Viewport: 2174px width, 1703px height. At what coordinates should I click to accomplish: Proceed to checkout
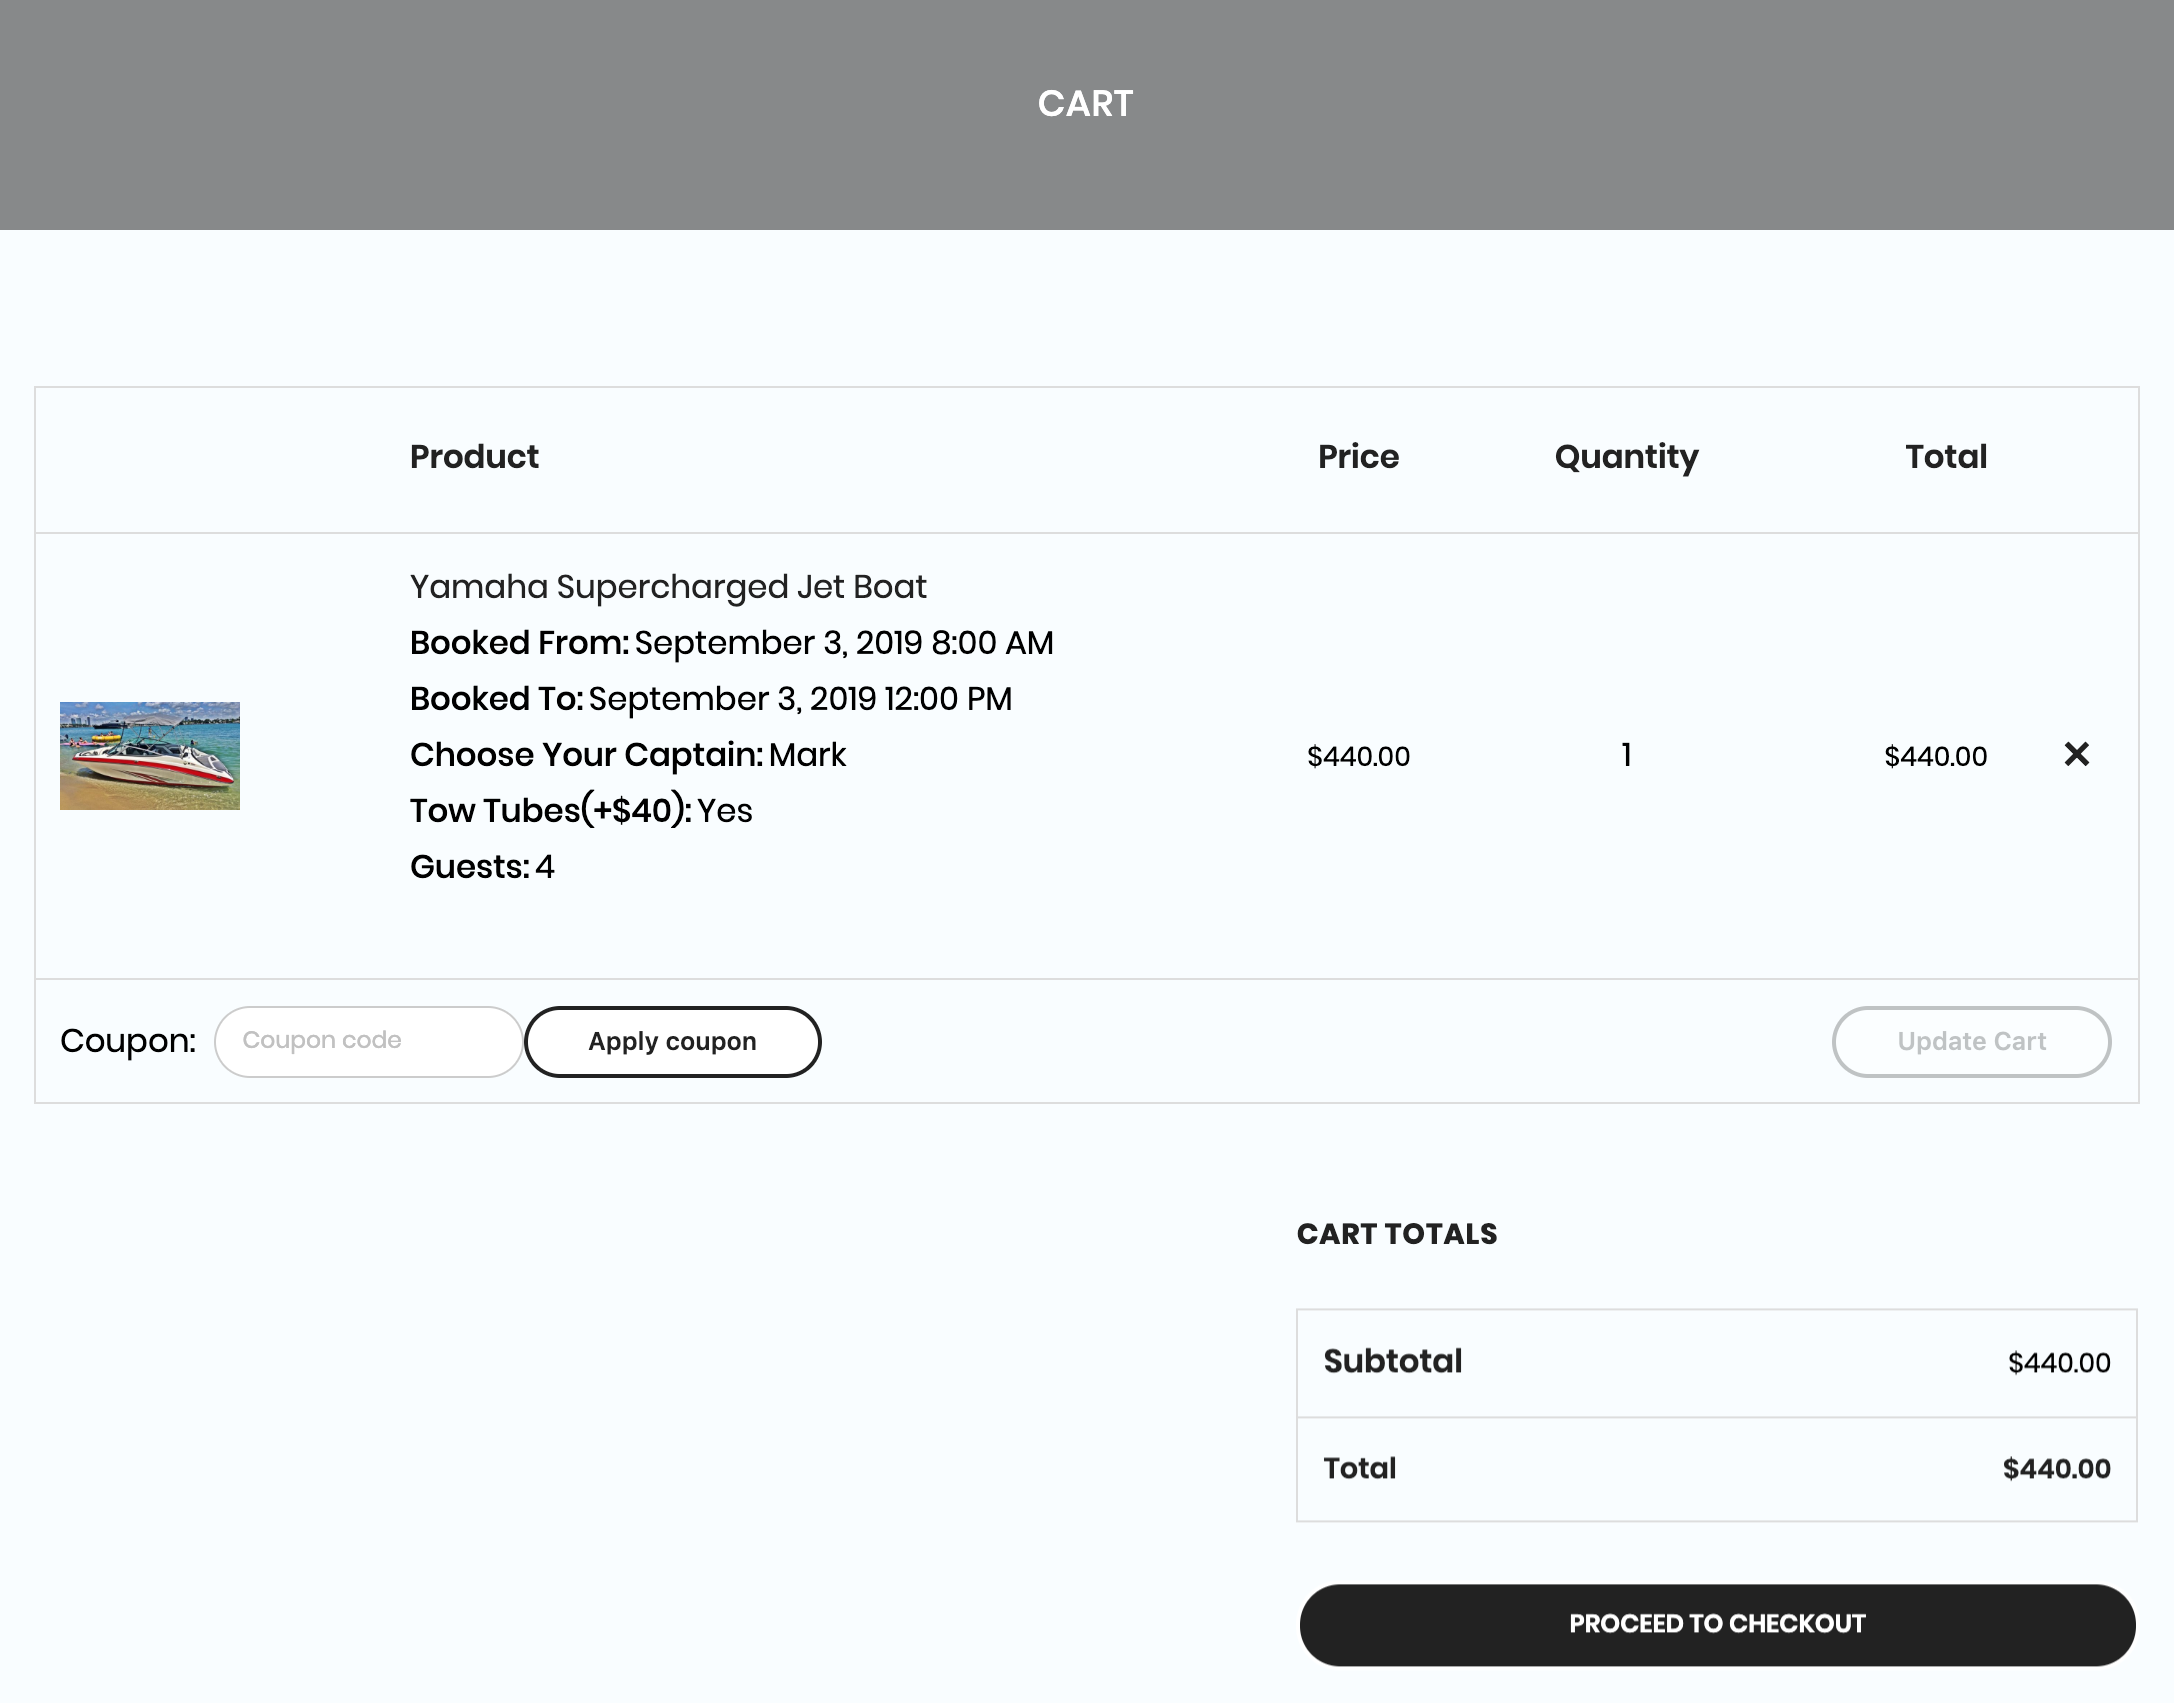pyautogui.click(x=1717, y=1624)
